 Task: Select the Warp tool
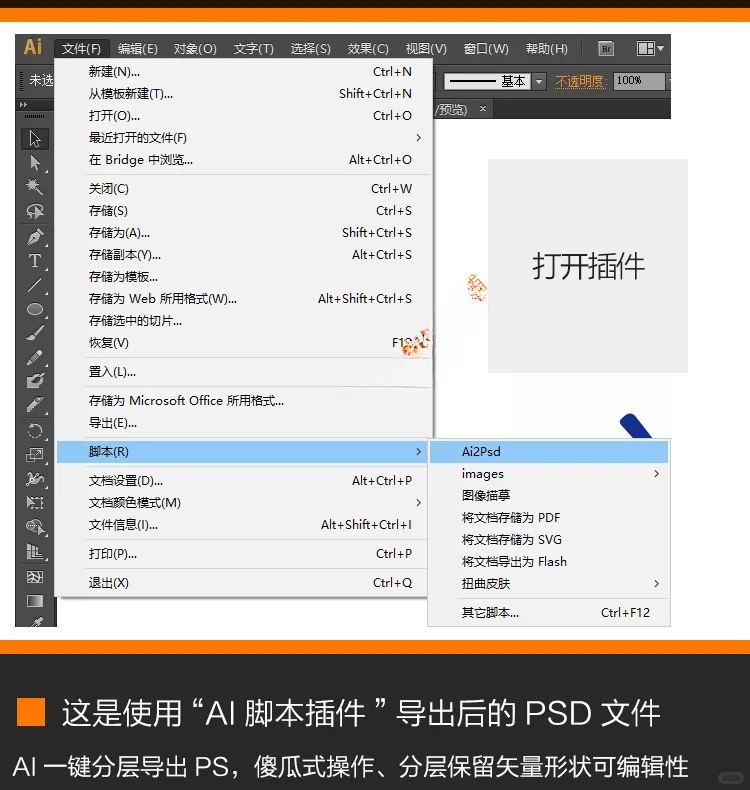click(x=35, y=479)
